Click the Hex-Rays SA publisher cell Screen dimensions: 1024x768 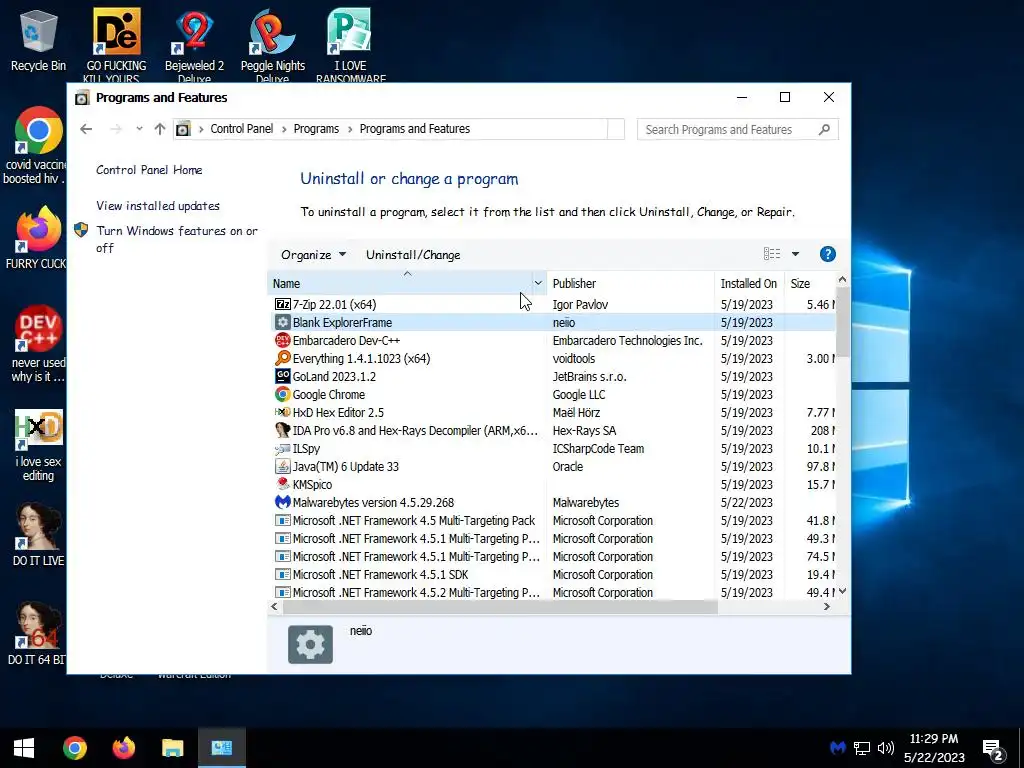click(x=584, y=430)
